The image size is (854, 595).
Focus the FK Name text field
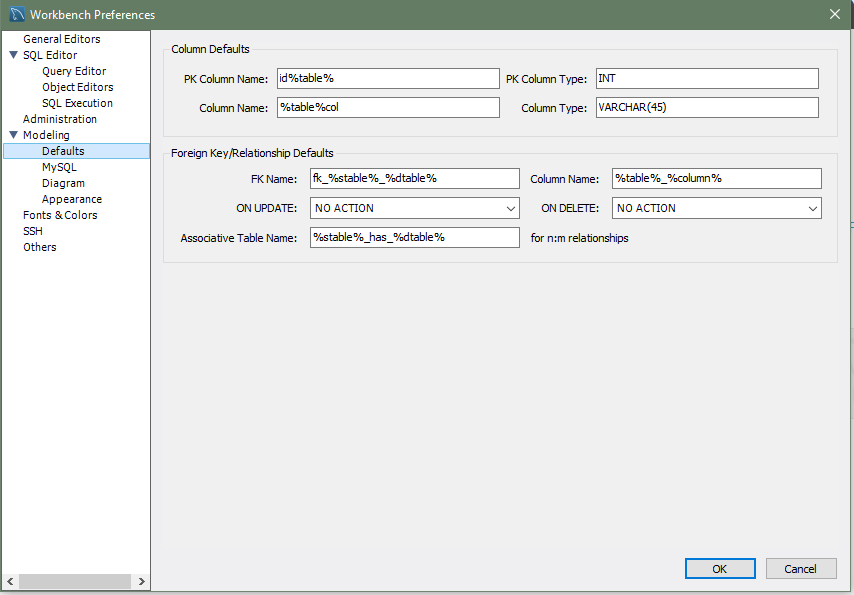coord(414,178)
